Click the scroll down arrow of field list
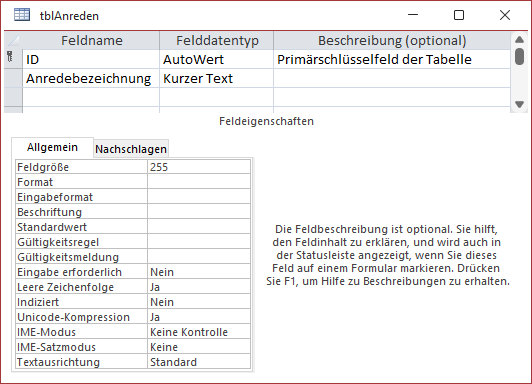 pos(519,104)
